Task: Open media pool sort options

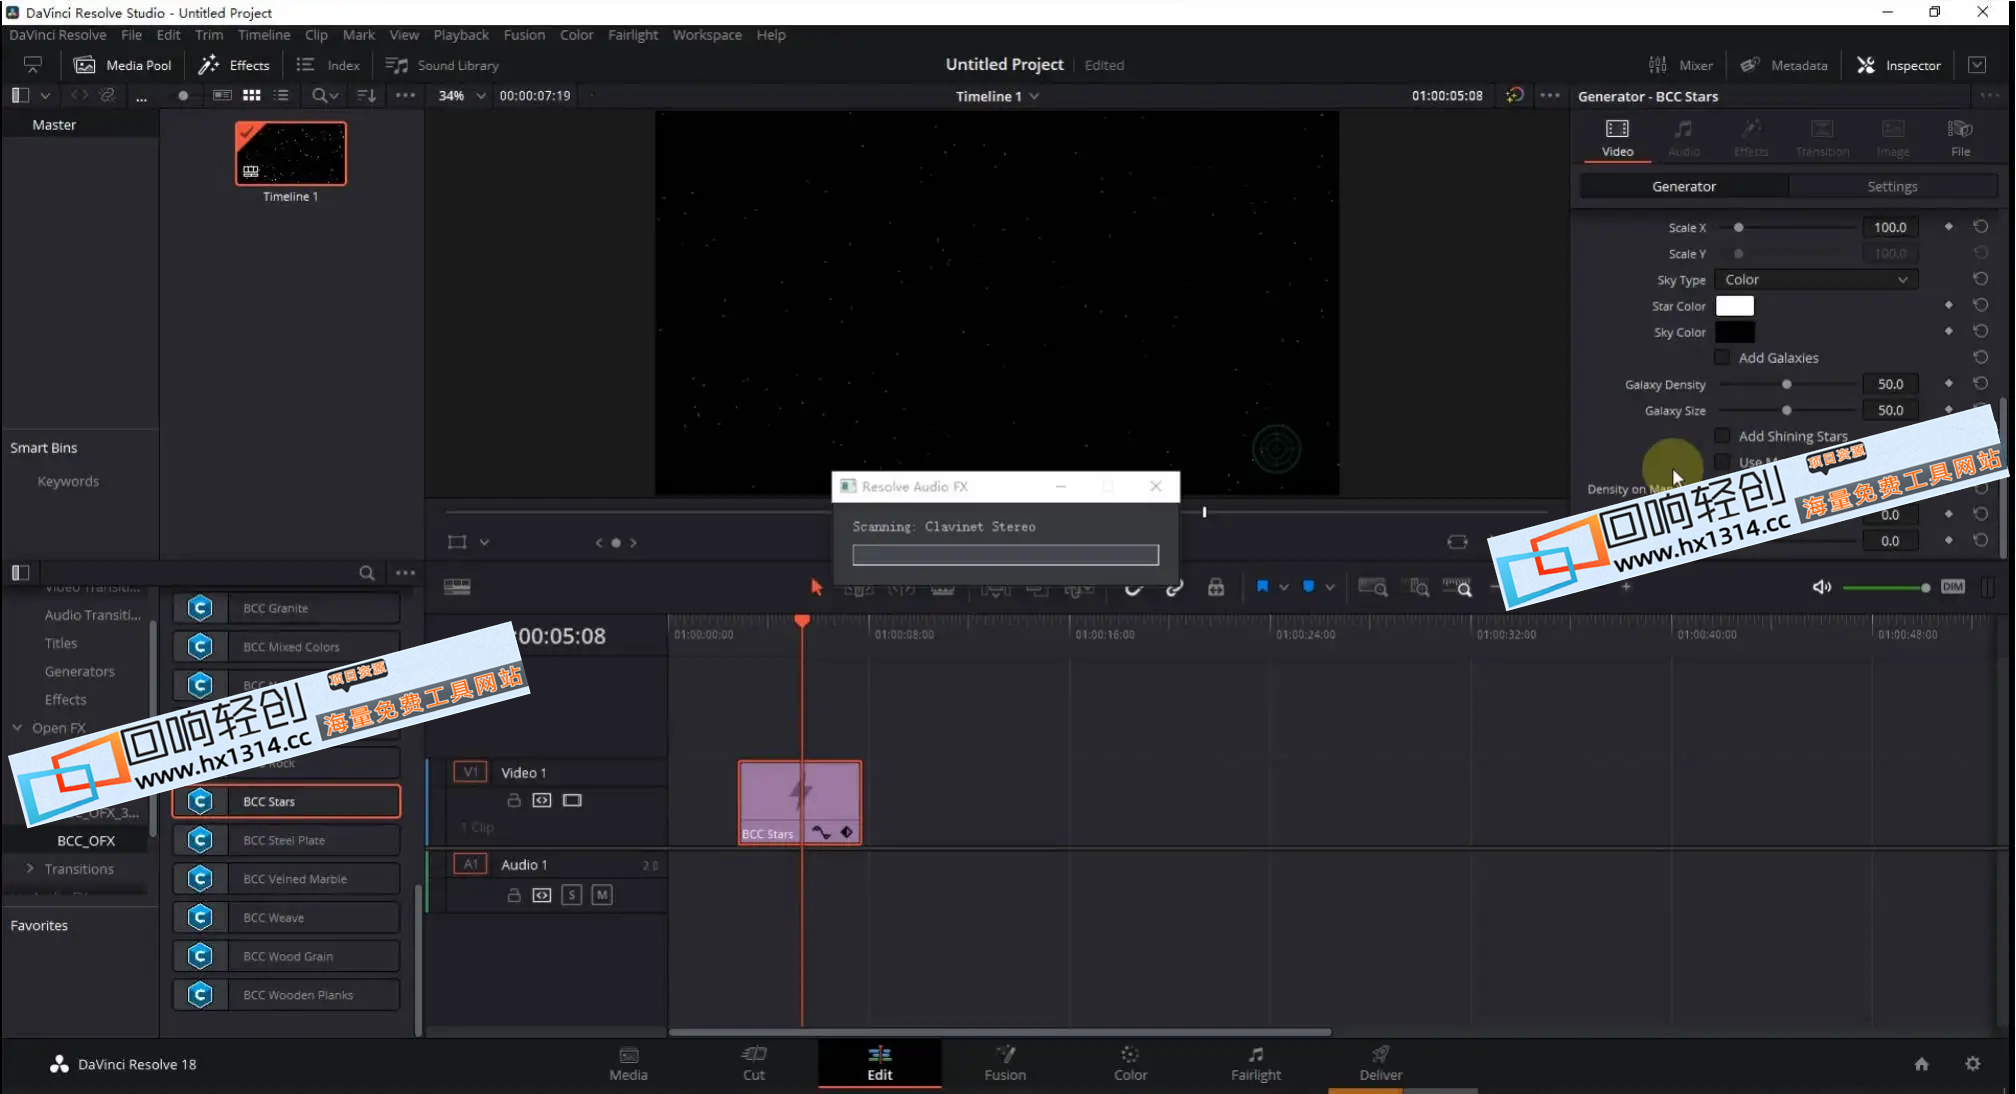Action: pyautogui.click(x=367, y=95)
